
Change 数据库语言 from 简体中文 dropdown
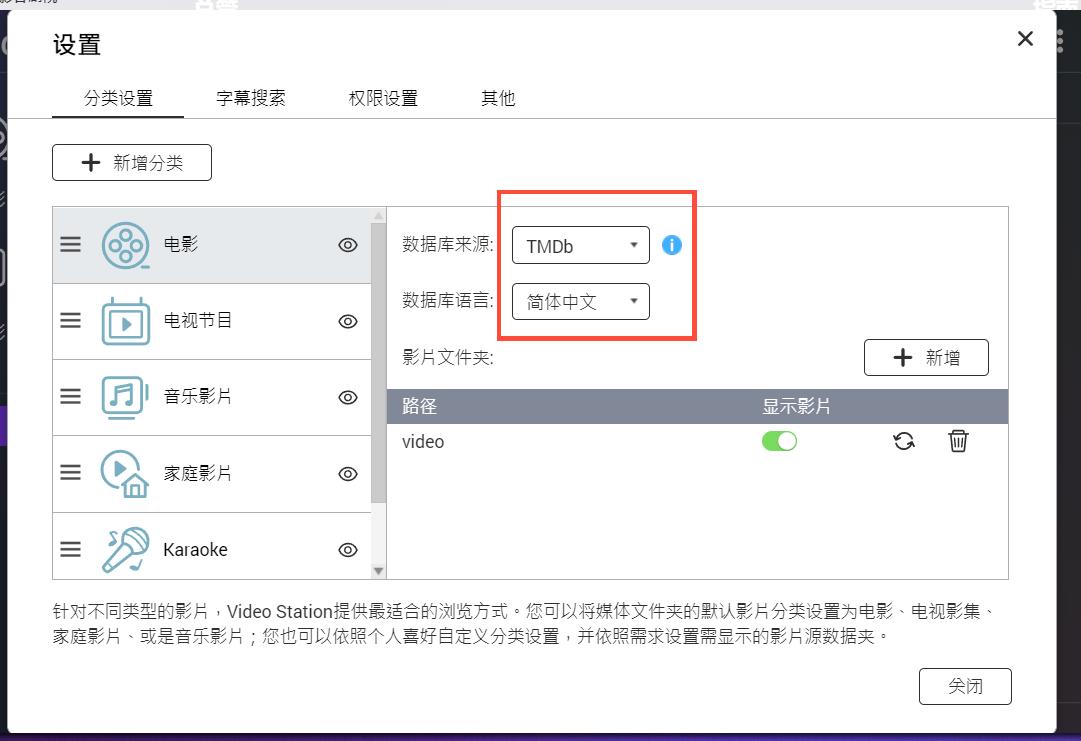pos(580,301)
